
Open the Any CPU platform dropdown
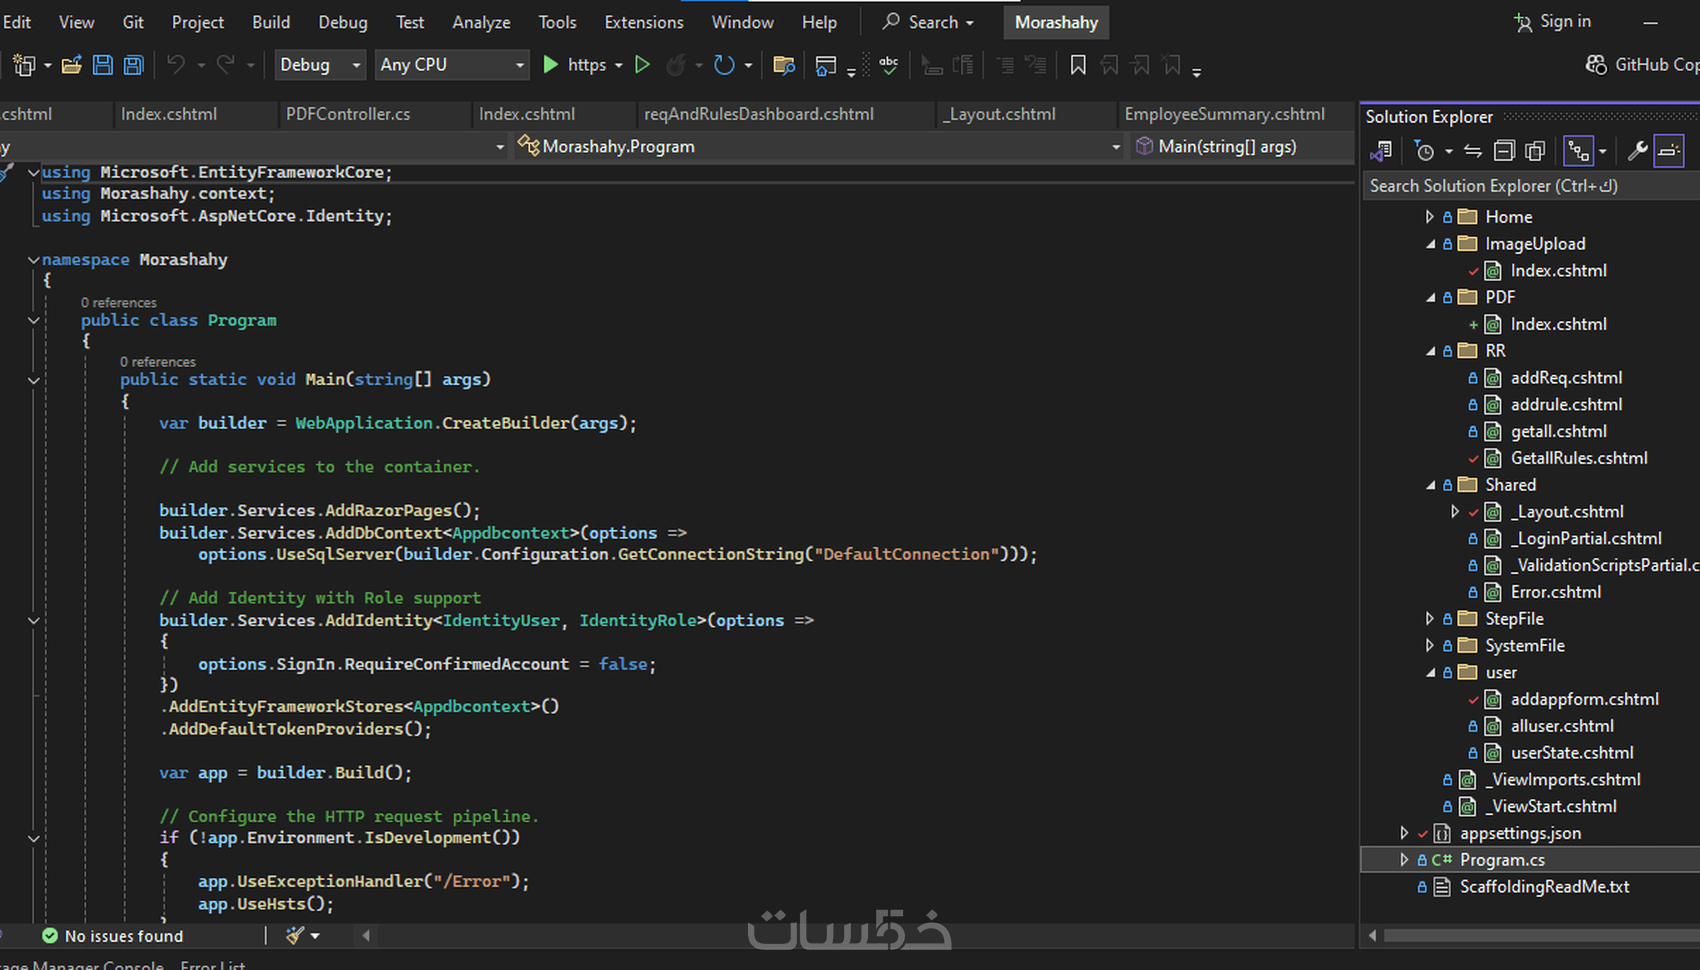(x=452, y=65)
